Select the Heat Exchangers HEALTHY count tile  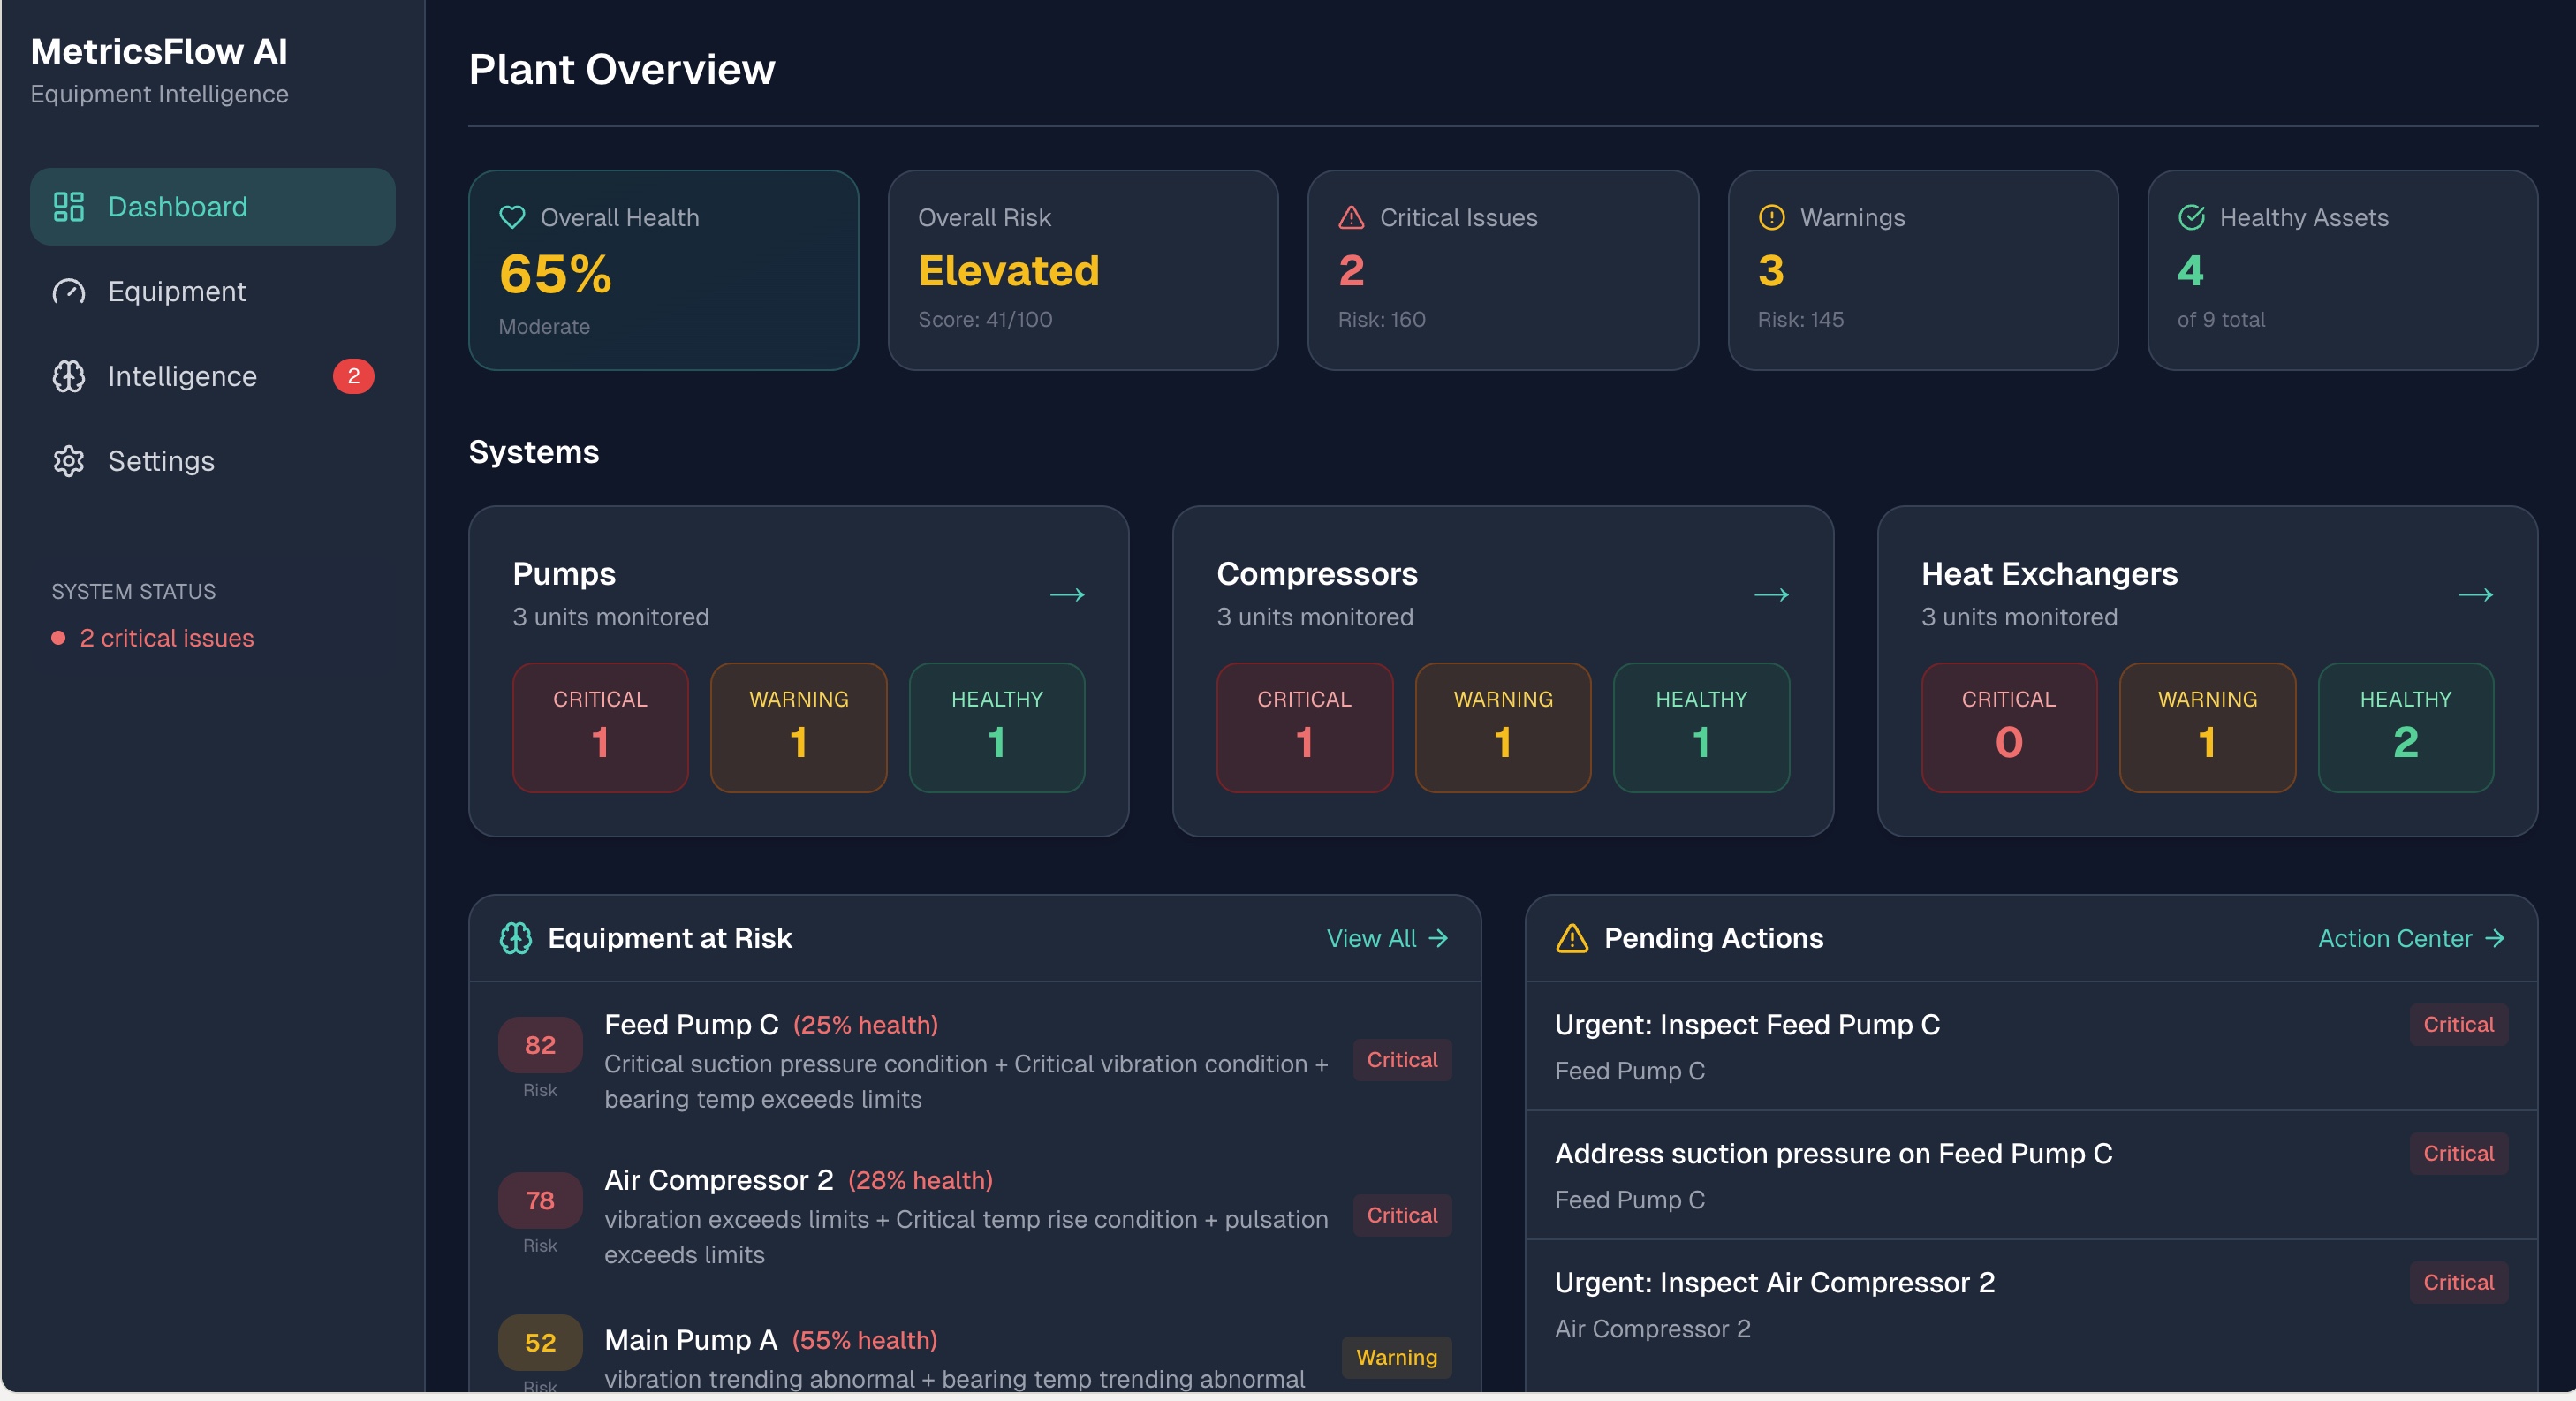click(2405, 727)
